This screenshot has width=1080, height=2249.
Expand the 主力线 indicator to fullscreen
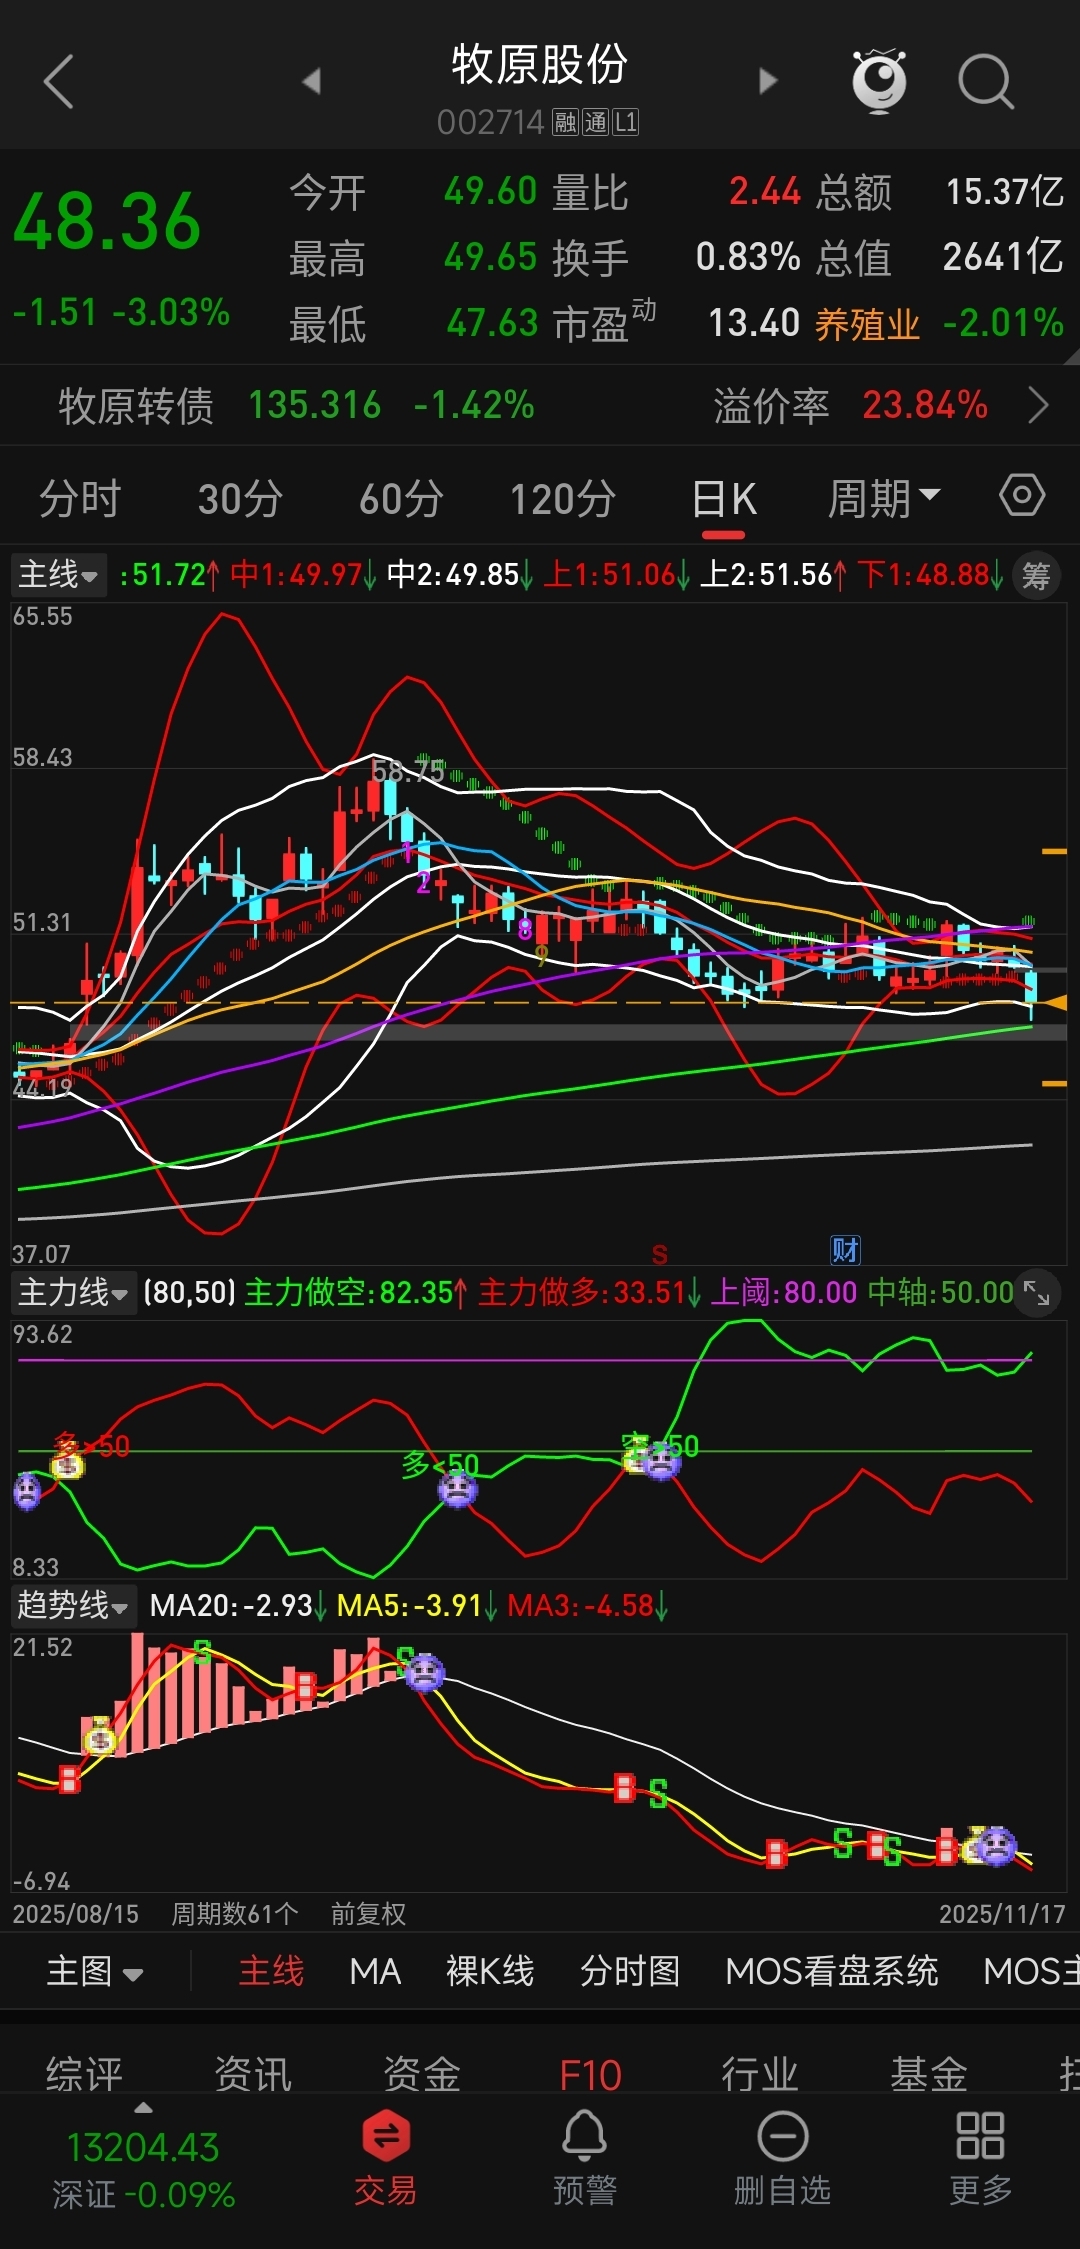tap(1037, 1294)
